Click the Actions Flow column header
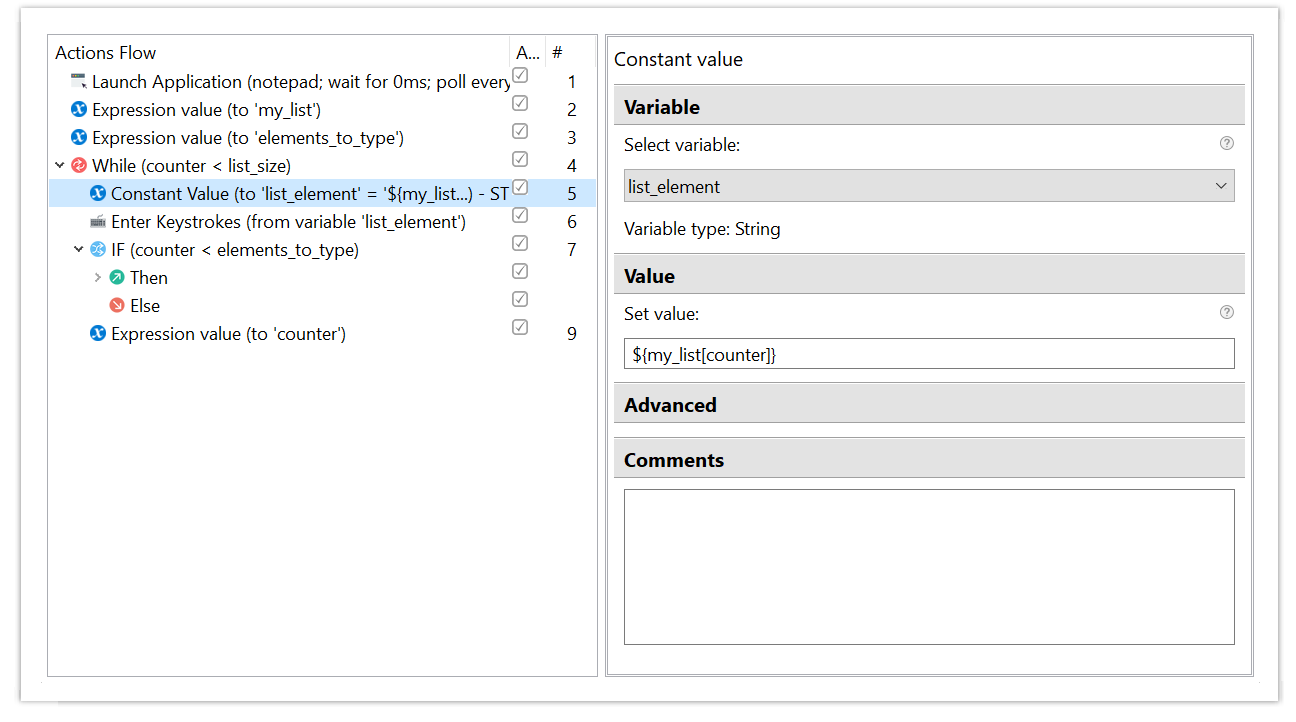 click(279, 52)
